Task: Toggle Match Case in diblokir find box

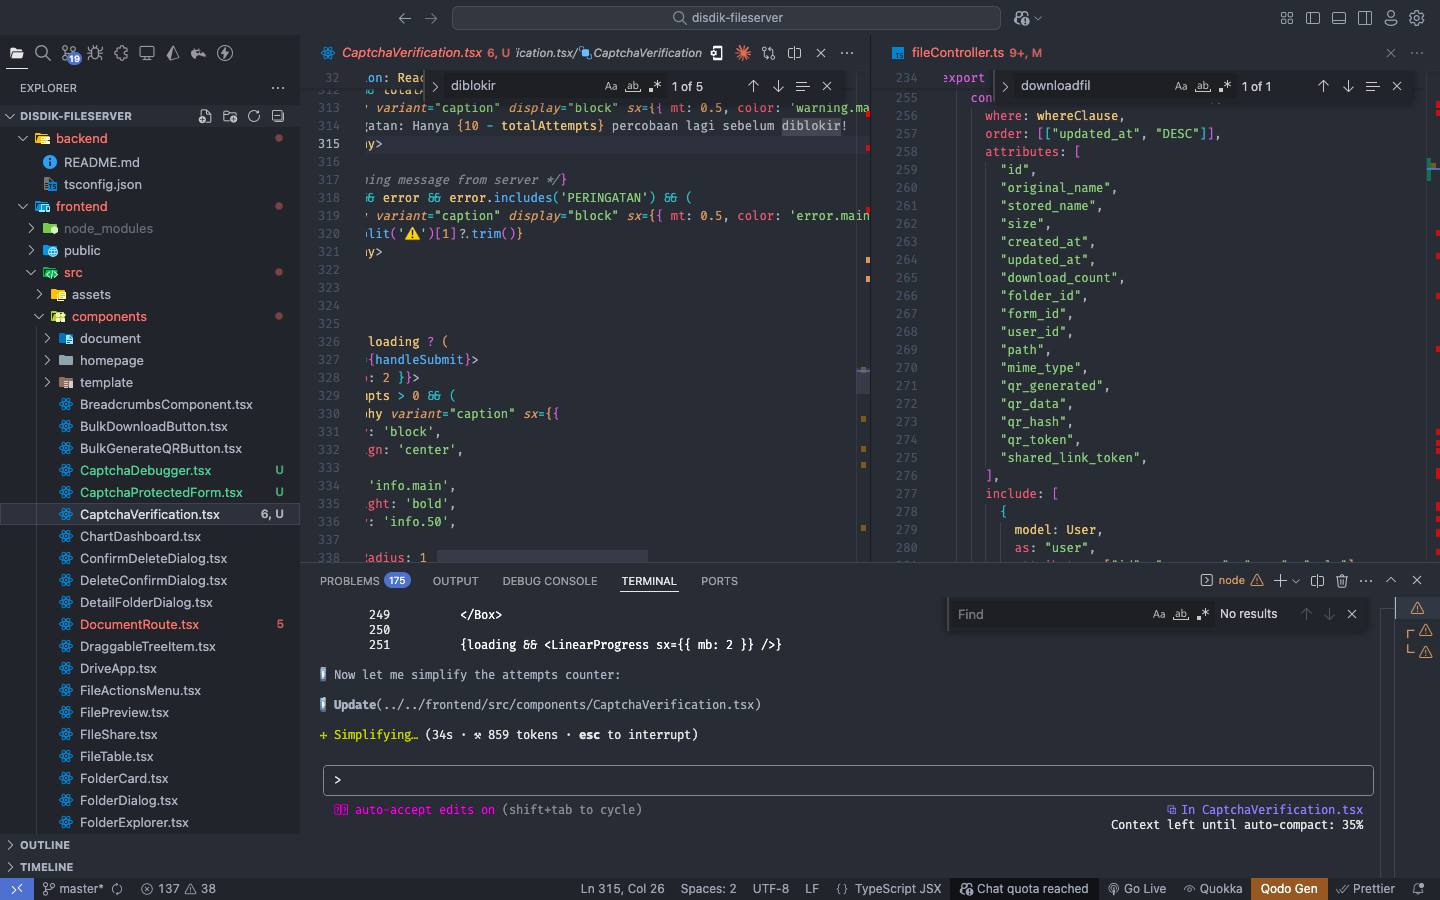Action: 611,86
